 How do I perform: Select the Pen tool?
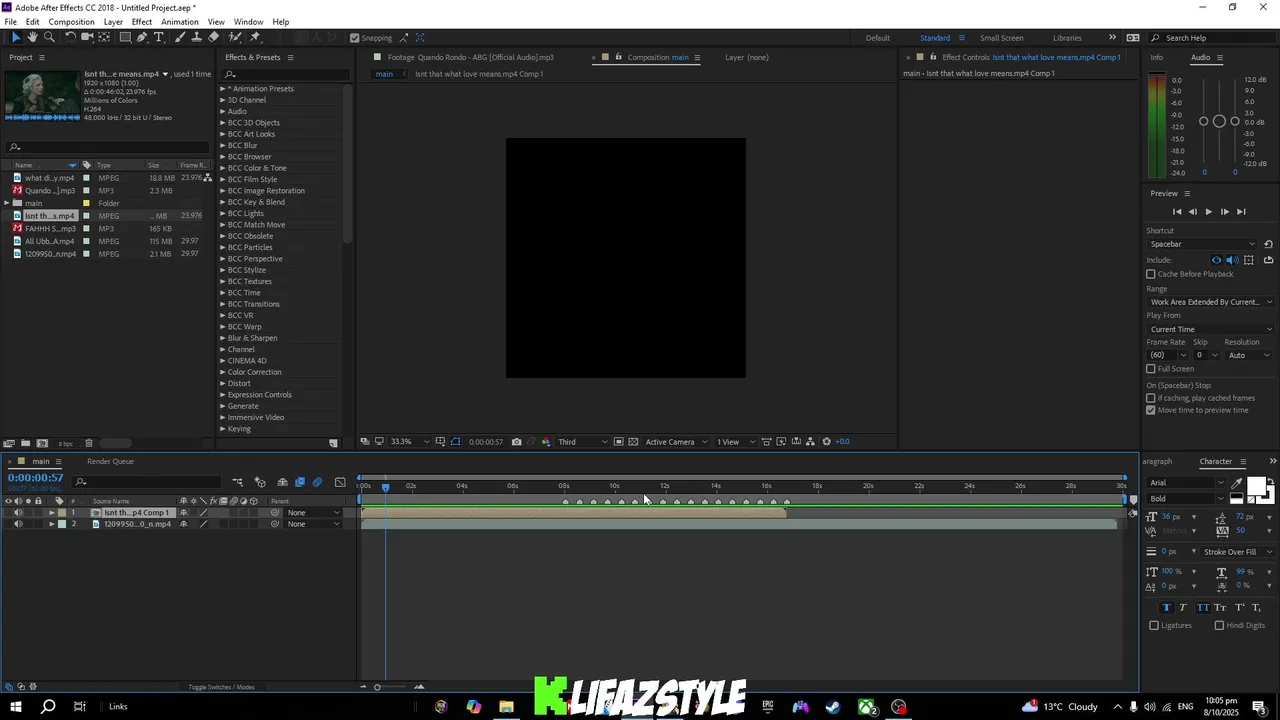(x=142, y=37)
